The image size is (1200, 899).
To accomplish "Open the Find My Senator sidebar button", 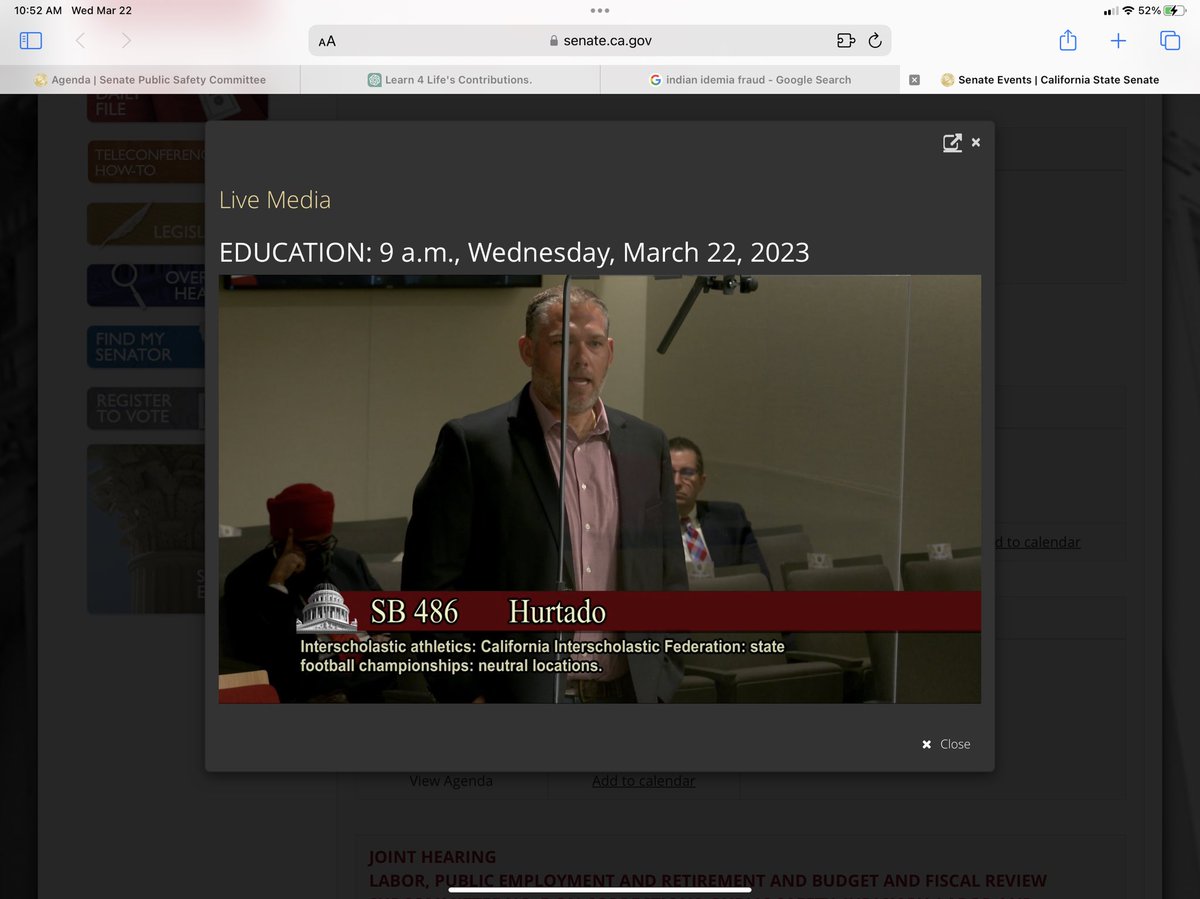I will 146,347.
